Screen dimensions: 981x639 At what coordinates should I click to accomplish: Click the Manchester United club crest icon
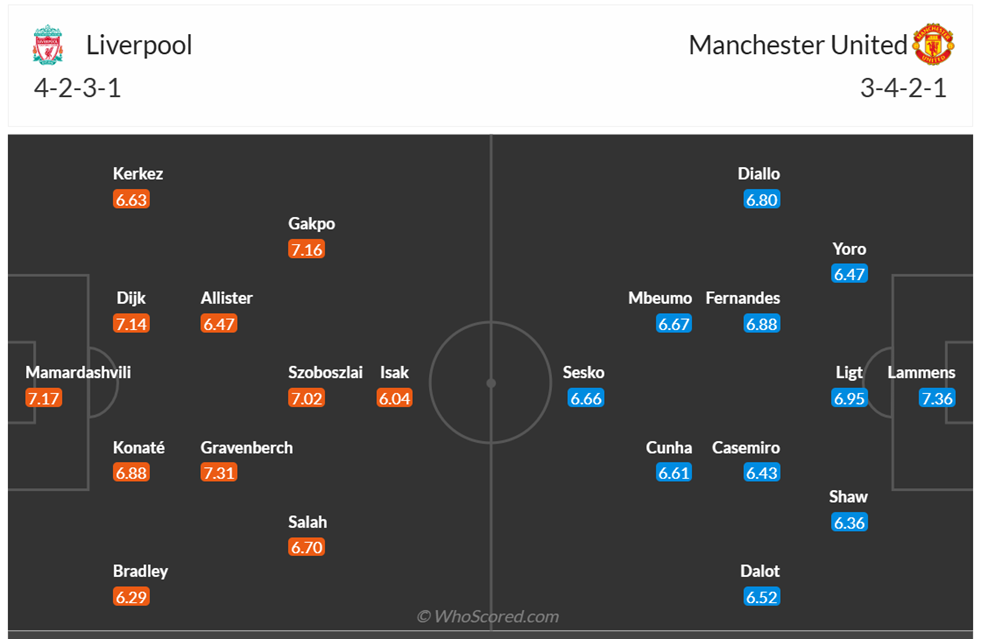[932, 45]
